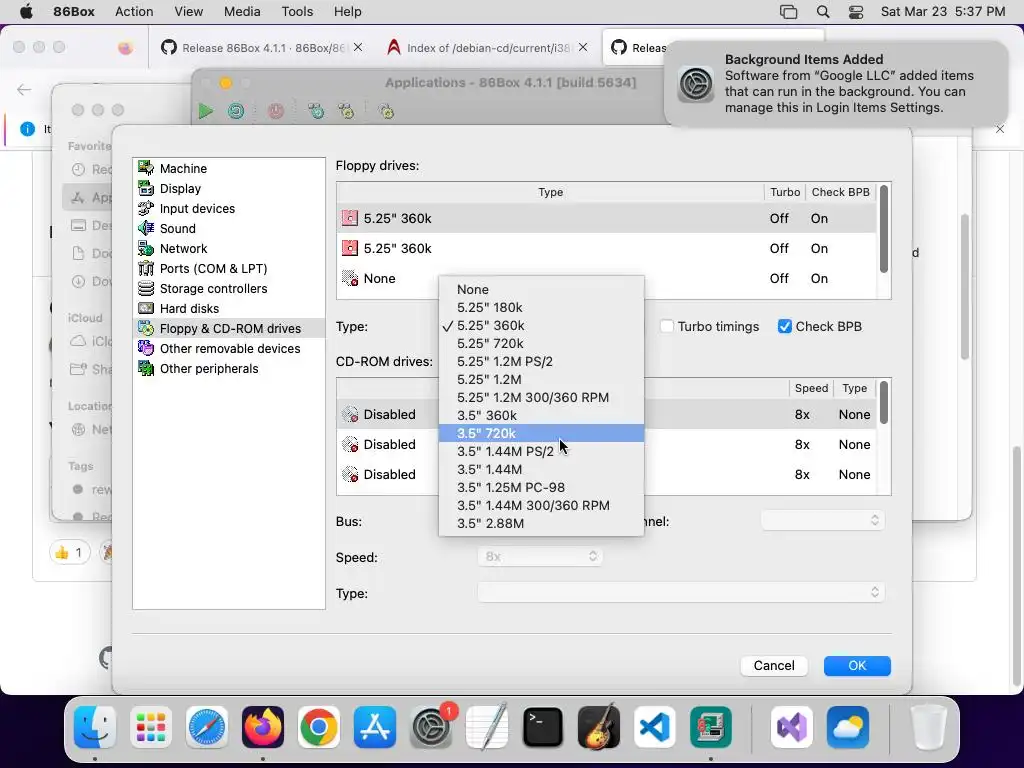Choose 5.25" 720k floppy type
Viewport: 1024px width, 768px height.
(541, 344)
